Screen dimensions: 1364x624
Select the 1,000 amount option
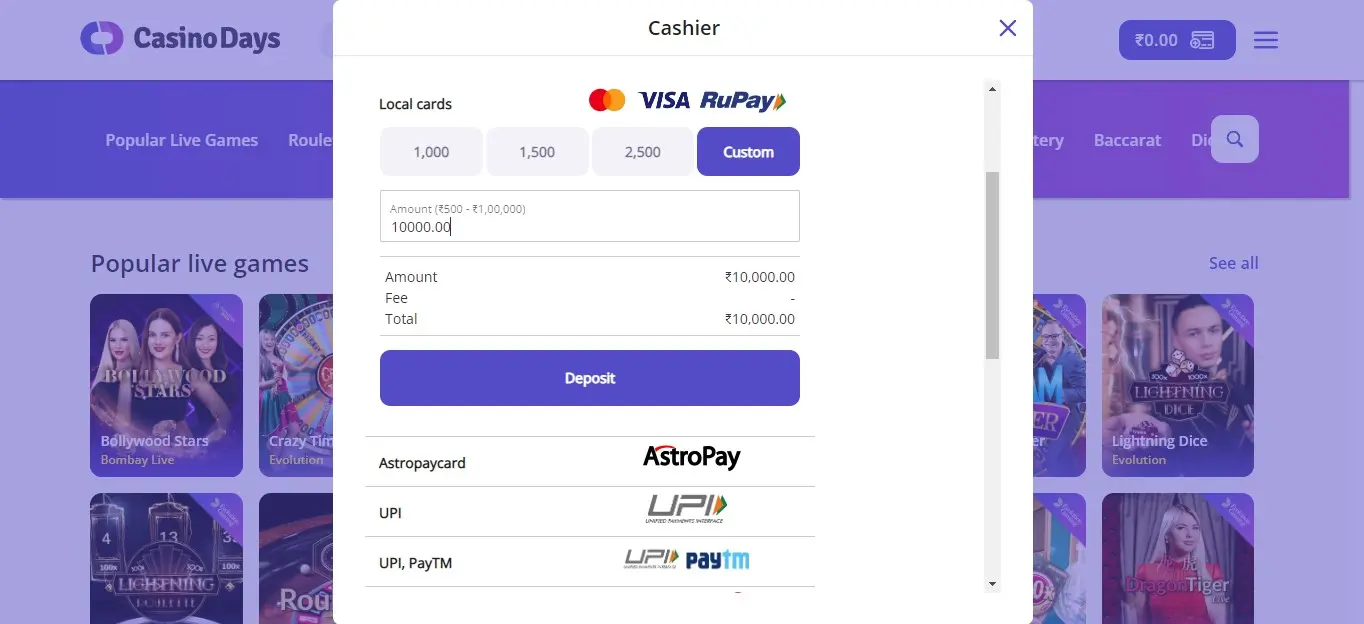click(431, 152)
